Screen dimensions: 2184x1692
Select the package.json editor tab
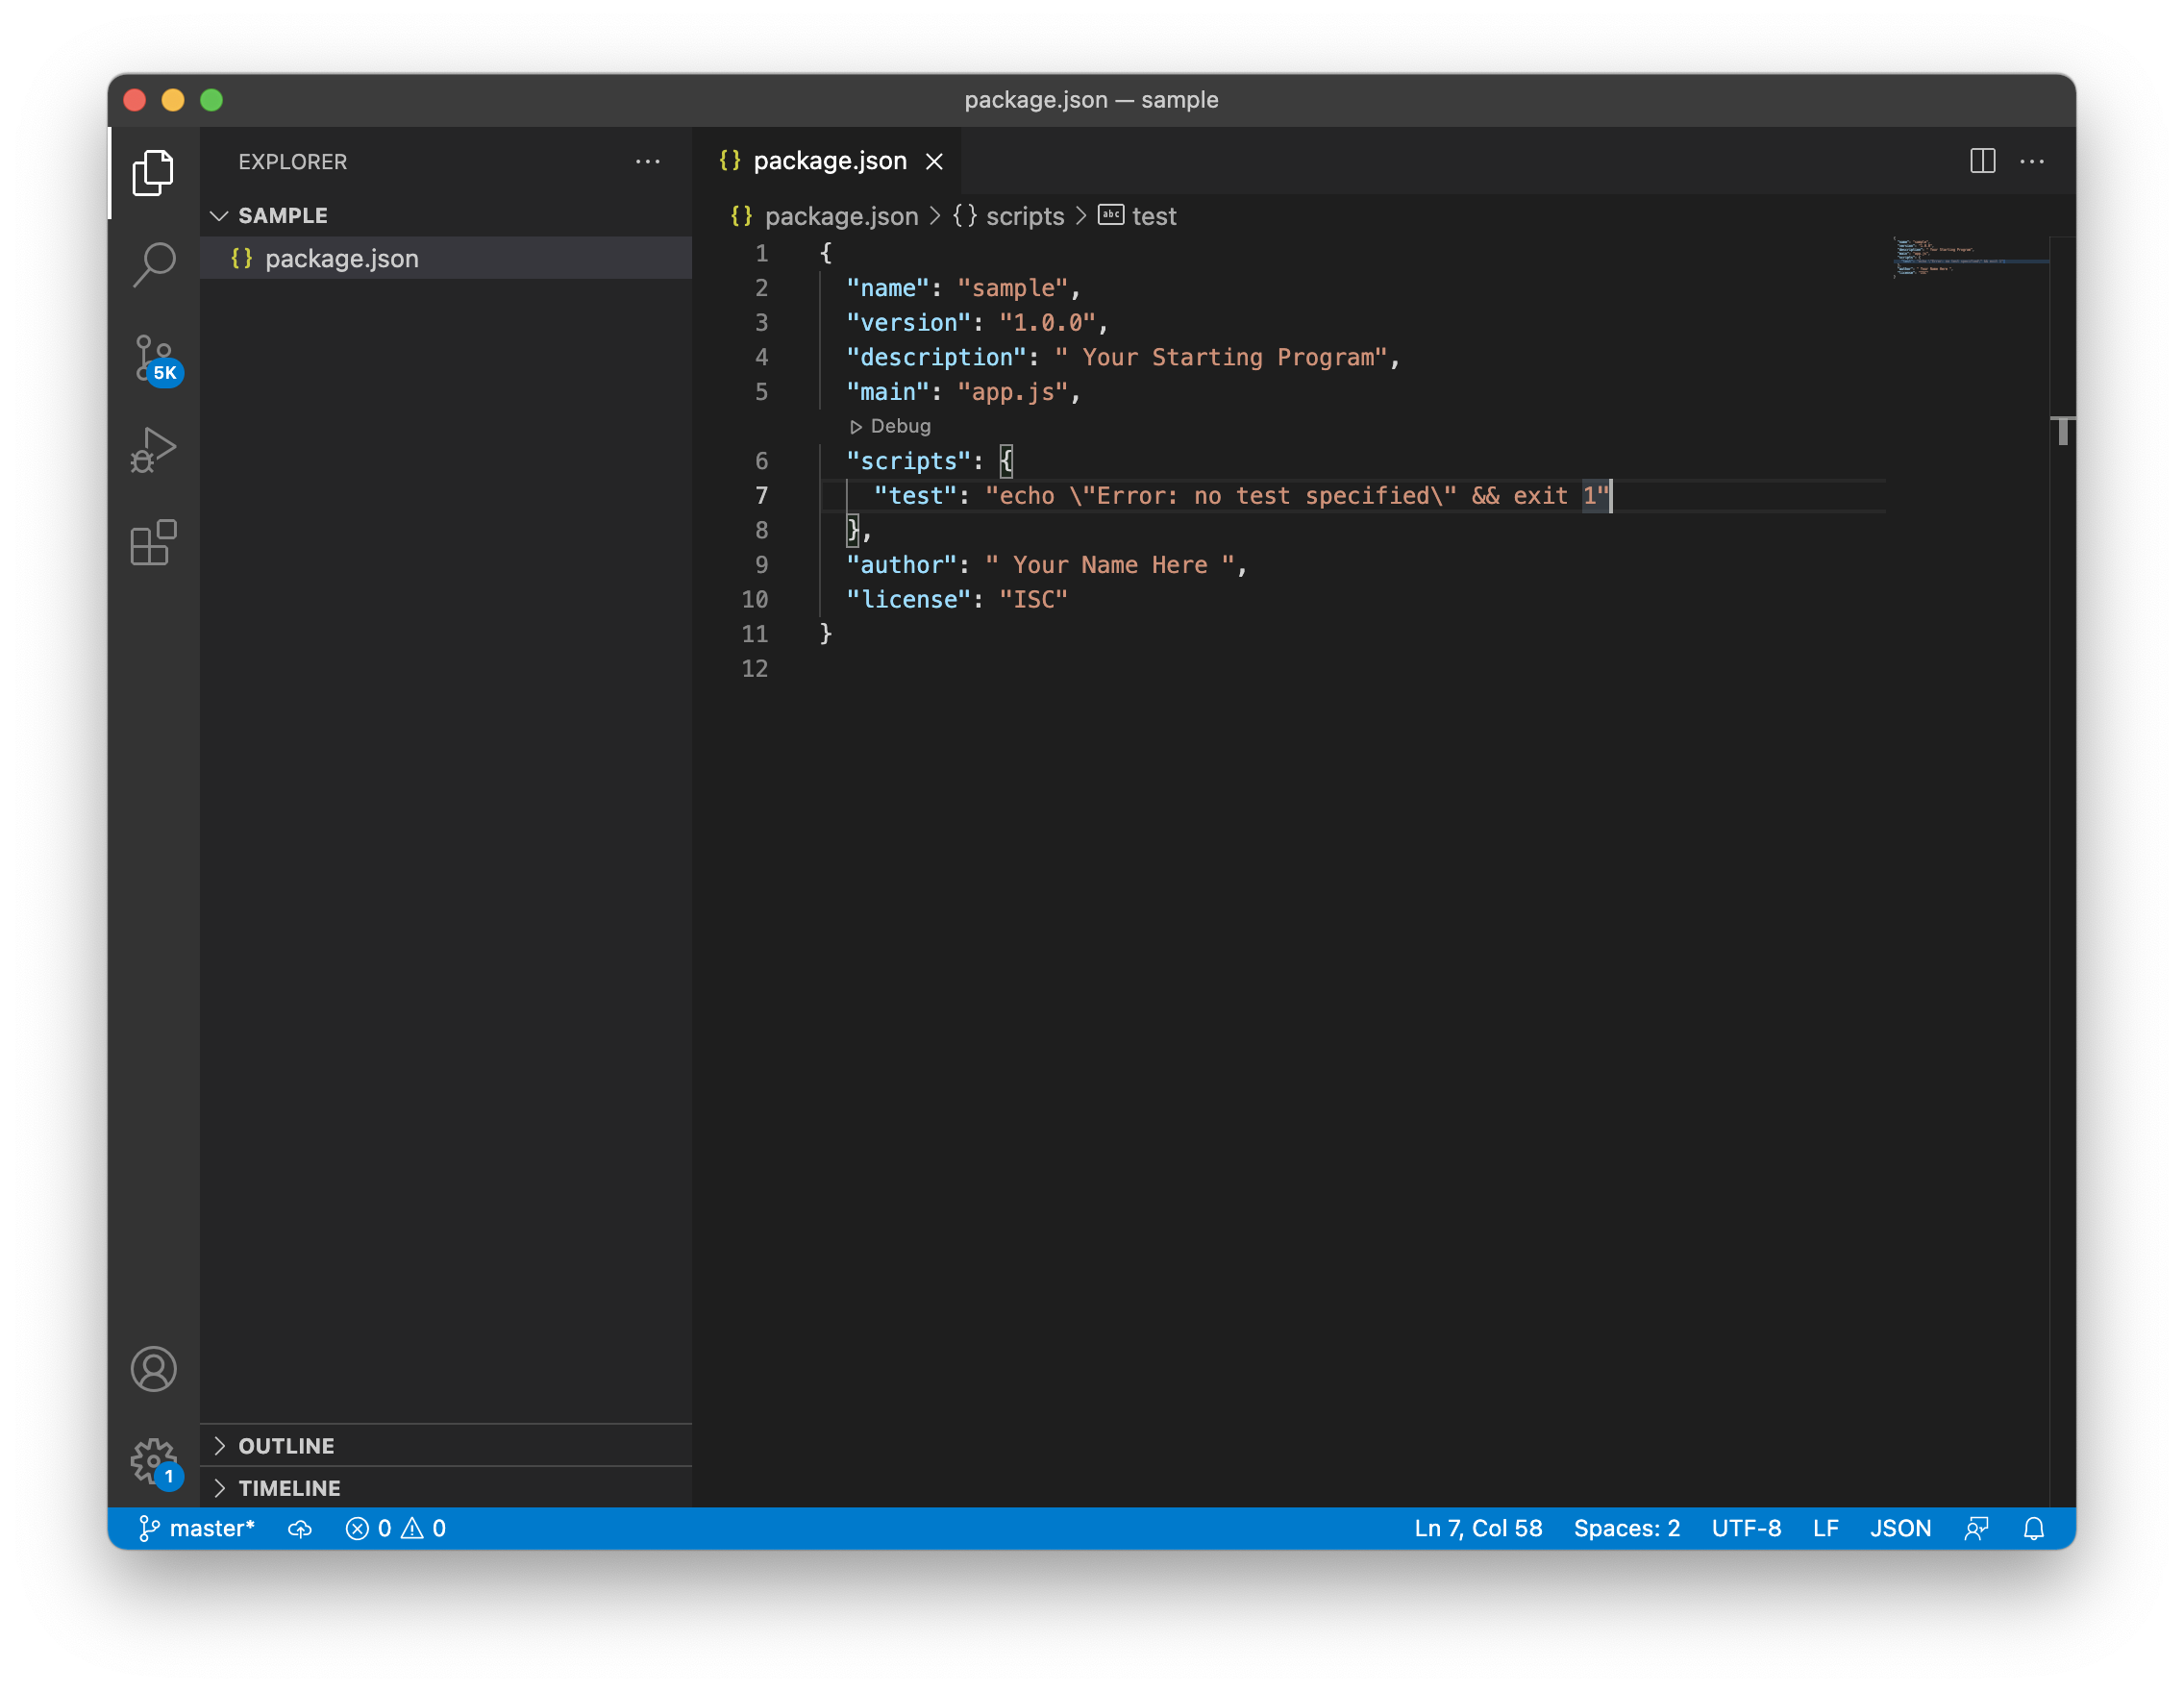coord(828,161)
